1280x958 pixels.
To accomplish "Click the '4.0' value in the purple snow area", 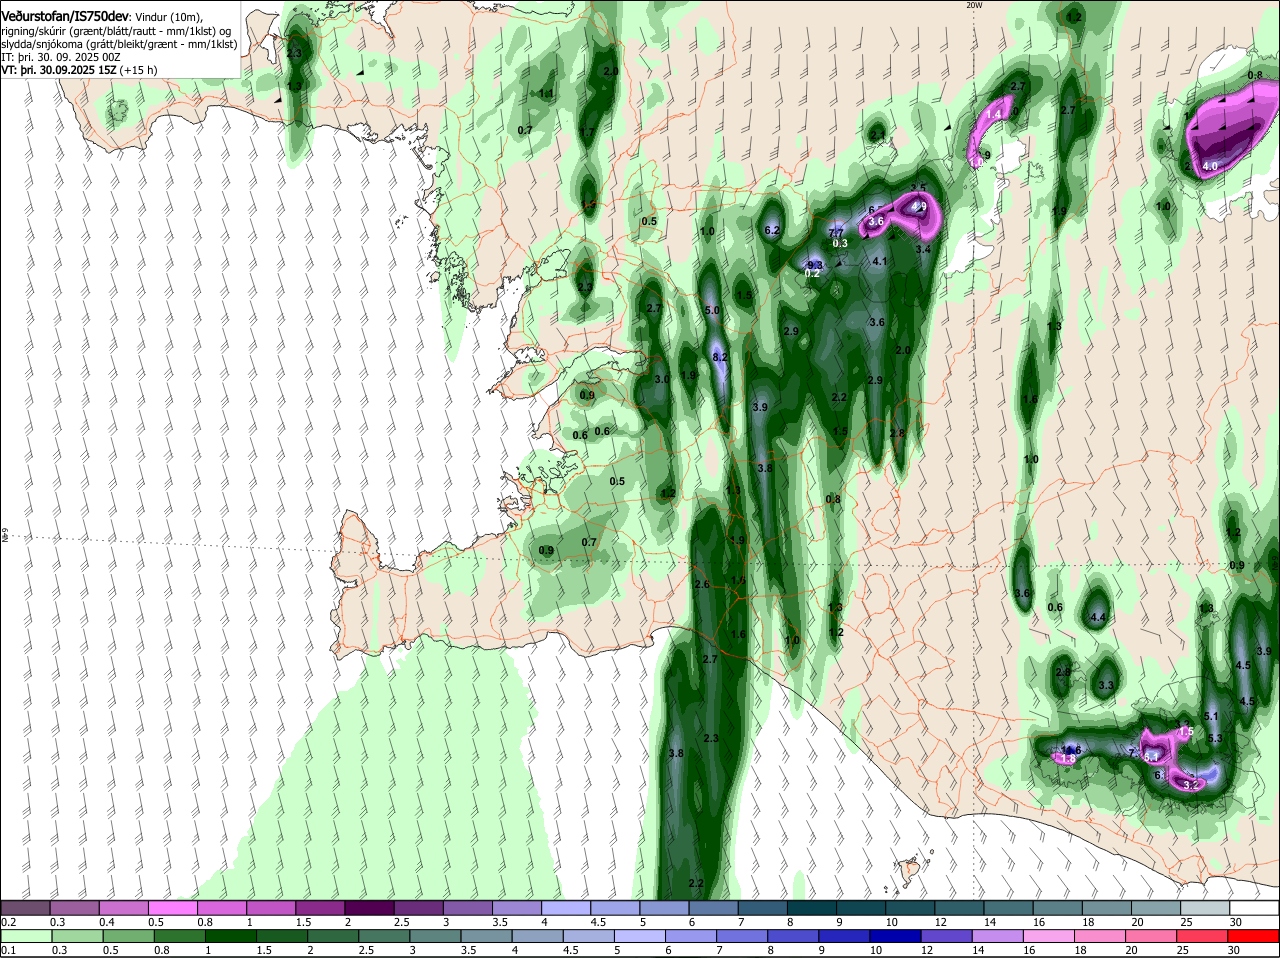I will click(x=1210, y=166).
